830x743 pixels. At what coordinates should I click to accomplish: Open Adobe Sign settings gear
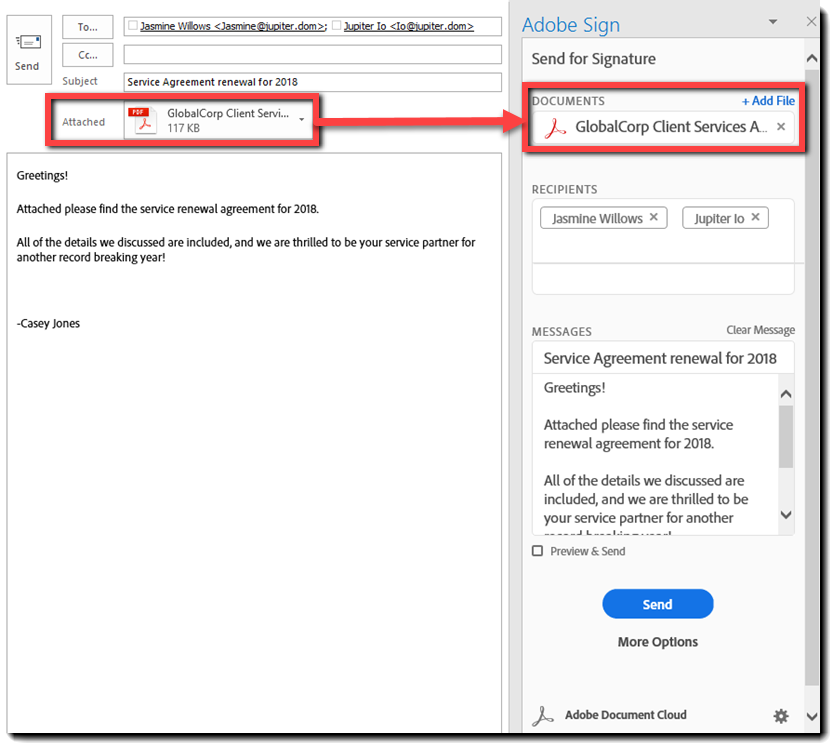tap(781, 716)
